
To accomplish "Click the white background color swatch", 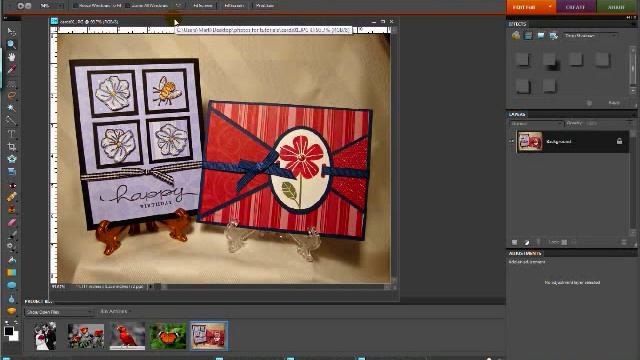I will click(x=15, y=337).
